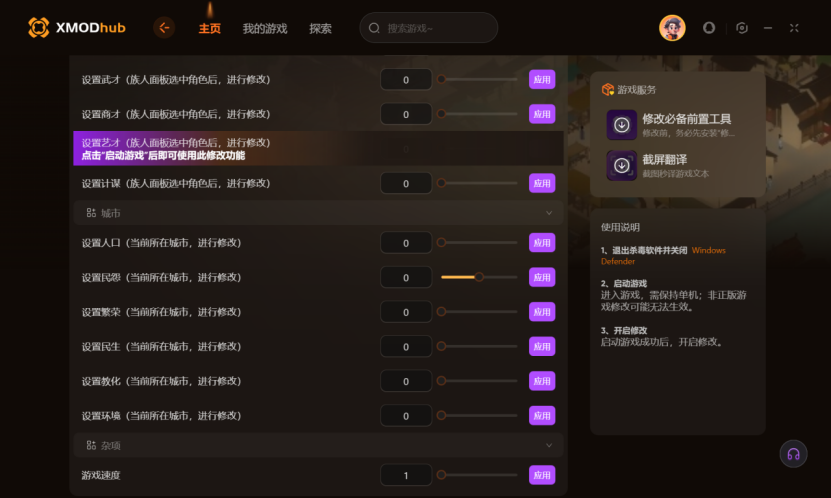Click the 城市 category header

pos(318,213)
